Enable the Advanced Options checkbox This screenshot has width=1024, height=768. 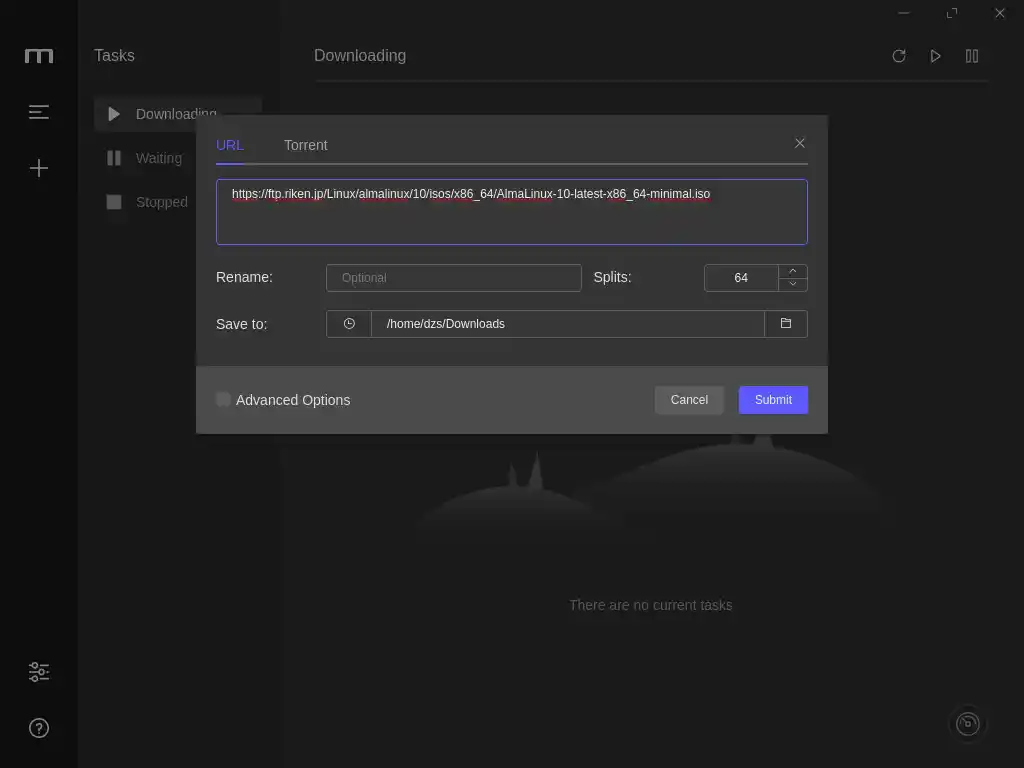[223, 400]
